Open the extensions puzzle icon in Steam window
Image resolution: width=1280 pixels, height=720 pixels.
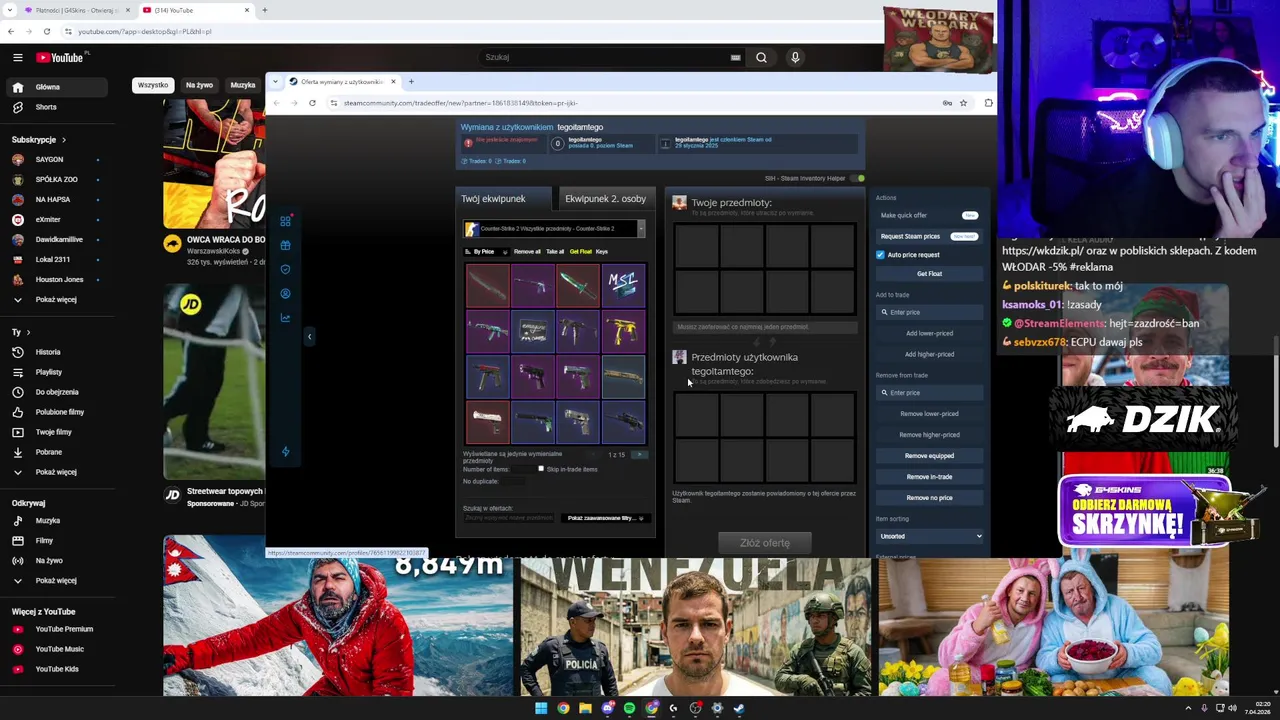pyautogui.click(x=988, y=103)
